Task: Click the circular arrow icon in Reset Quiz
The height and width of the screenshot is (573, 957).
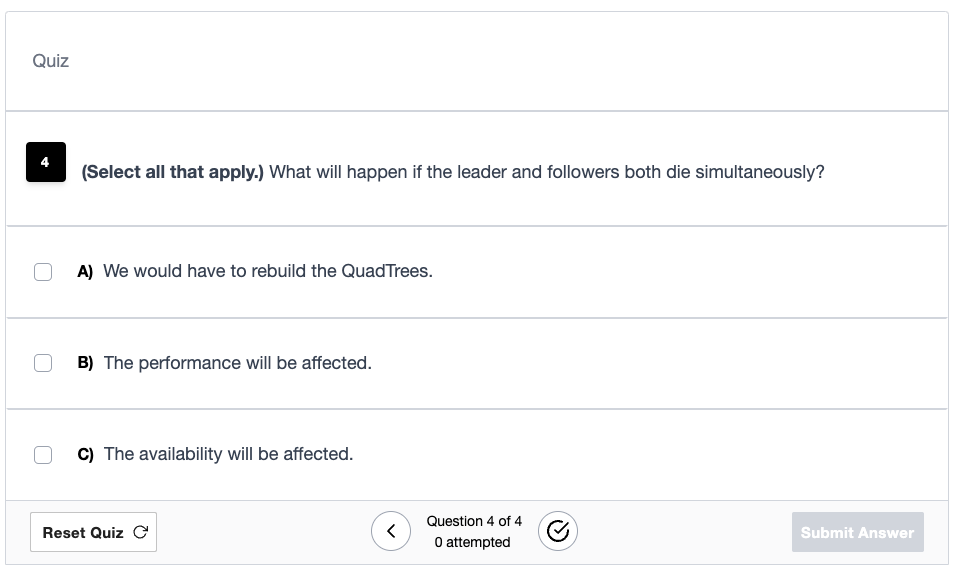Action: click(140, 532)
